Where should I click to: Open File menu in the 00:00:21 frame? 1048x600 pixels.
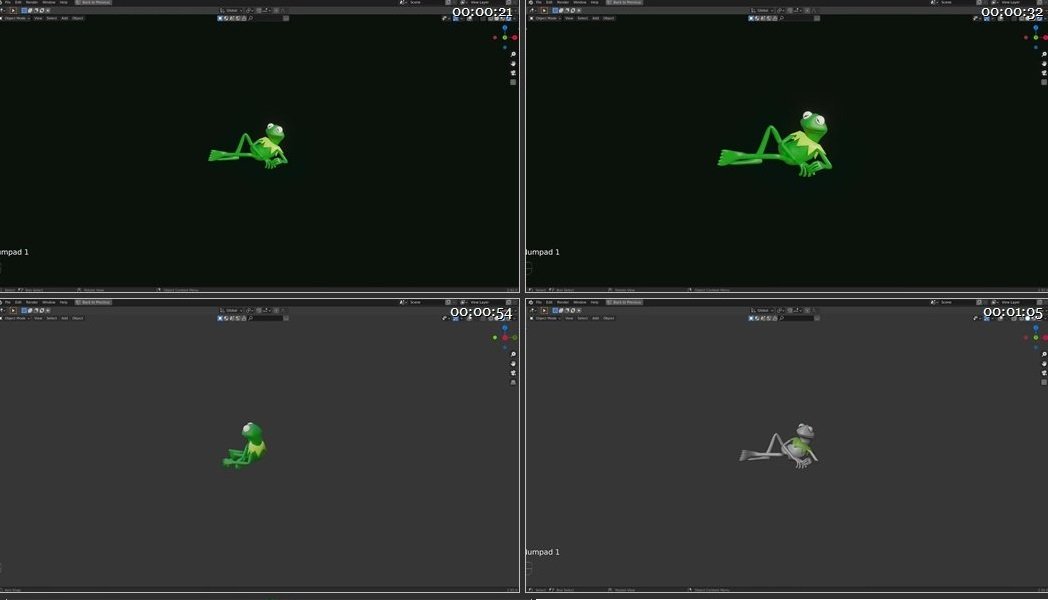(x=7, y=3)
